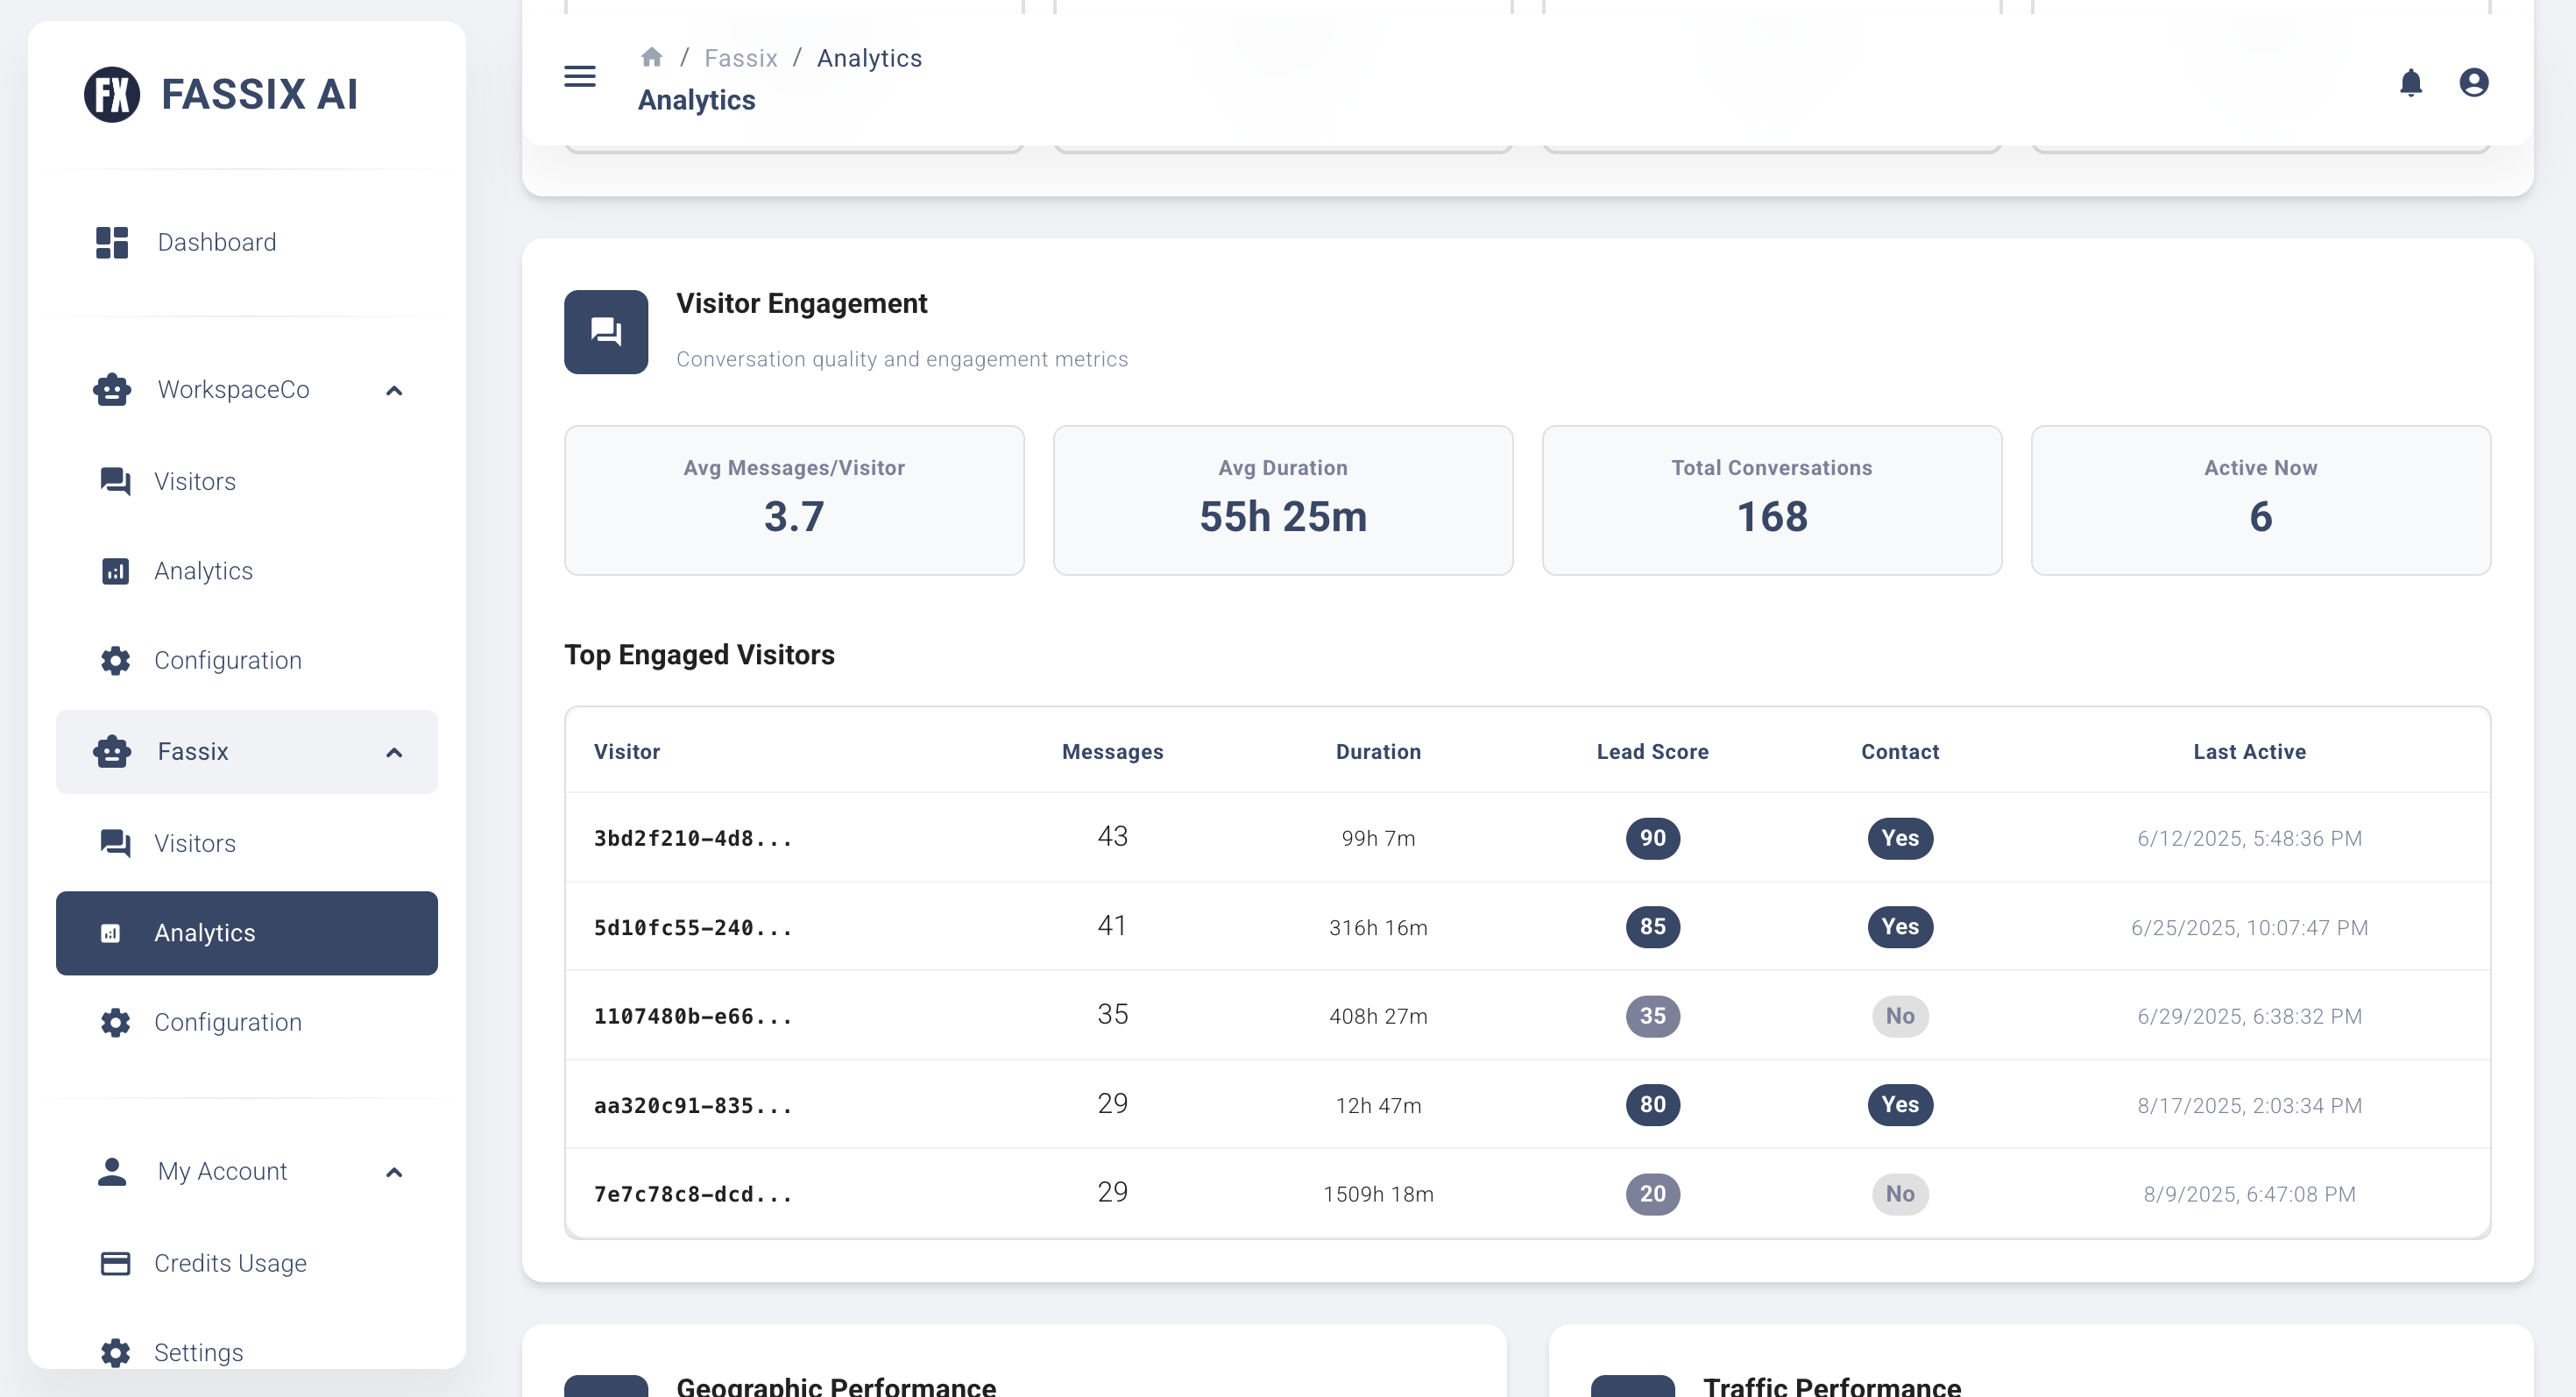Open the notification bell icon

[2411, 82]
